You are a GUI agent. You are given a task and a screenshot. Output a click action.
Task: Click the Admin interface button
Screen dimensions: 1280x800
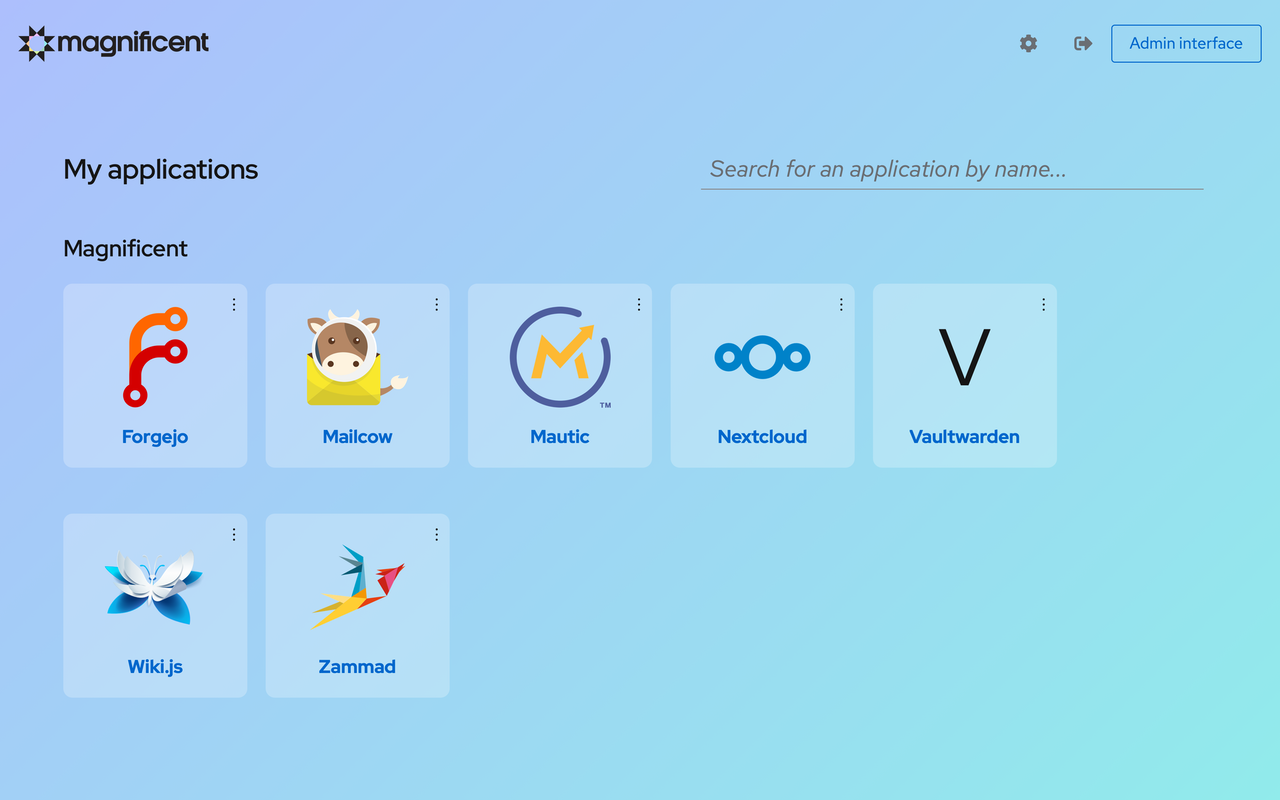(1186, 43)
